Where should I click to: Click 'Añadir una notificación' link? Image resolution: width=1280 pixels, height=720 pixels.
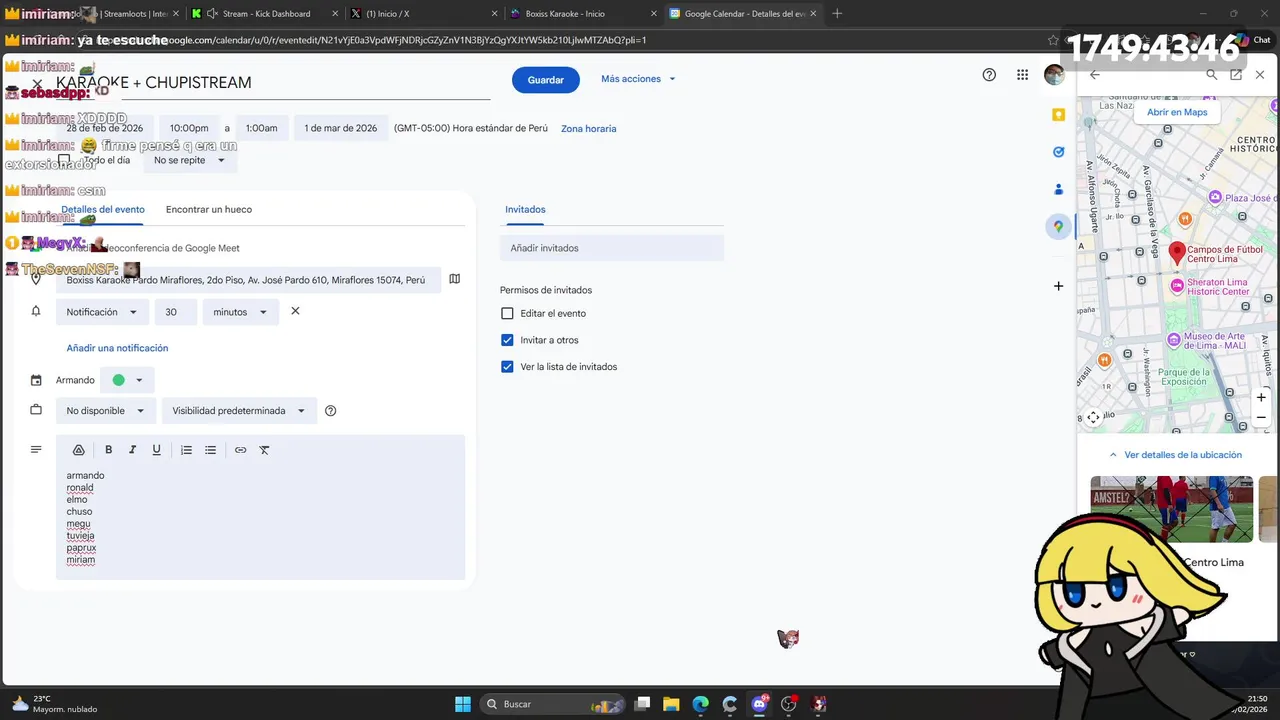tap(117, 348)
